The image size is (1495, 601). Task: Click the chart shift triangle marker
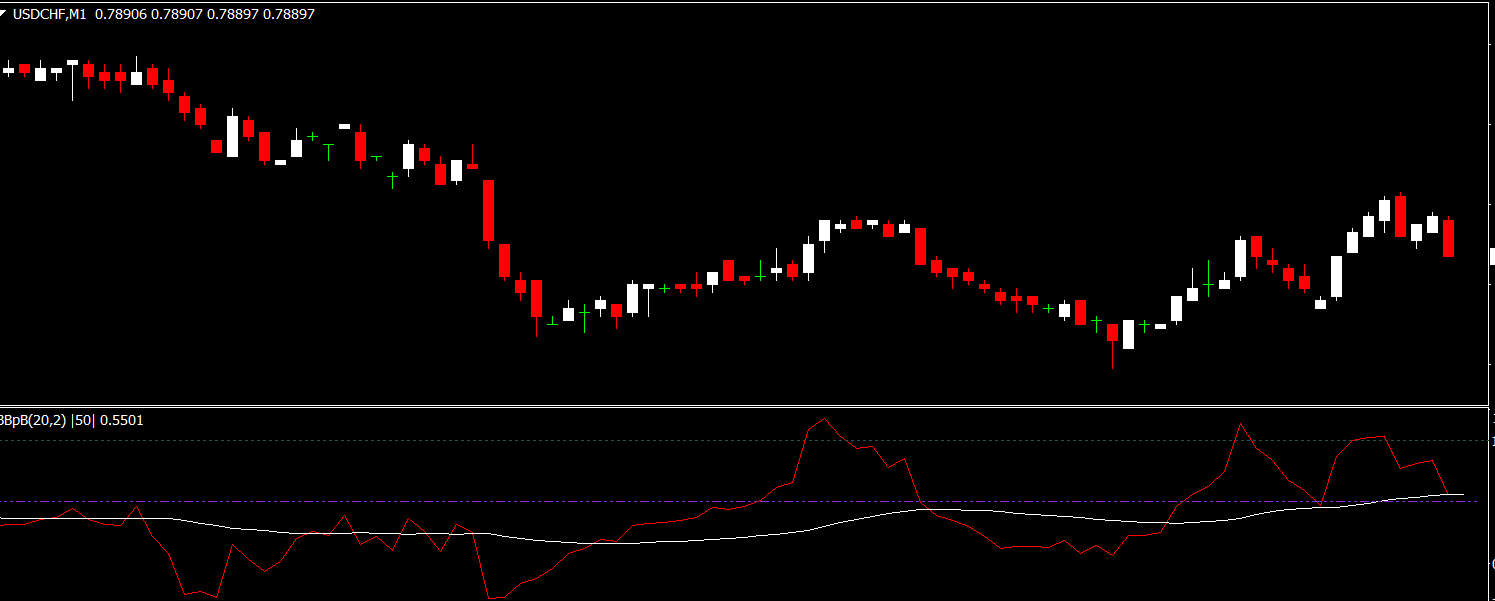pyautogui.click(x=5, y=14)
